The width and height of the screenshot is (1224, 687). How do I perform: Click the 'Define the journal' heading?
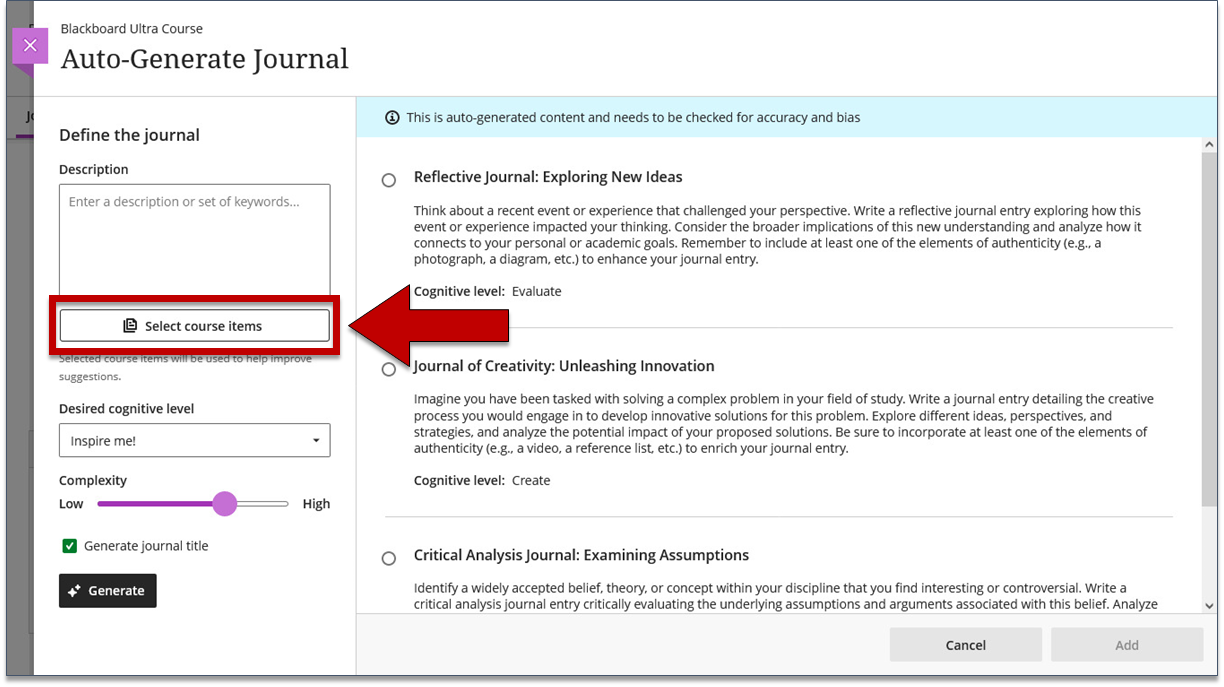tap(129, 135)
